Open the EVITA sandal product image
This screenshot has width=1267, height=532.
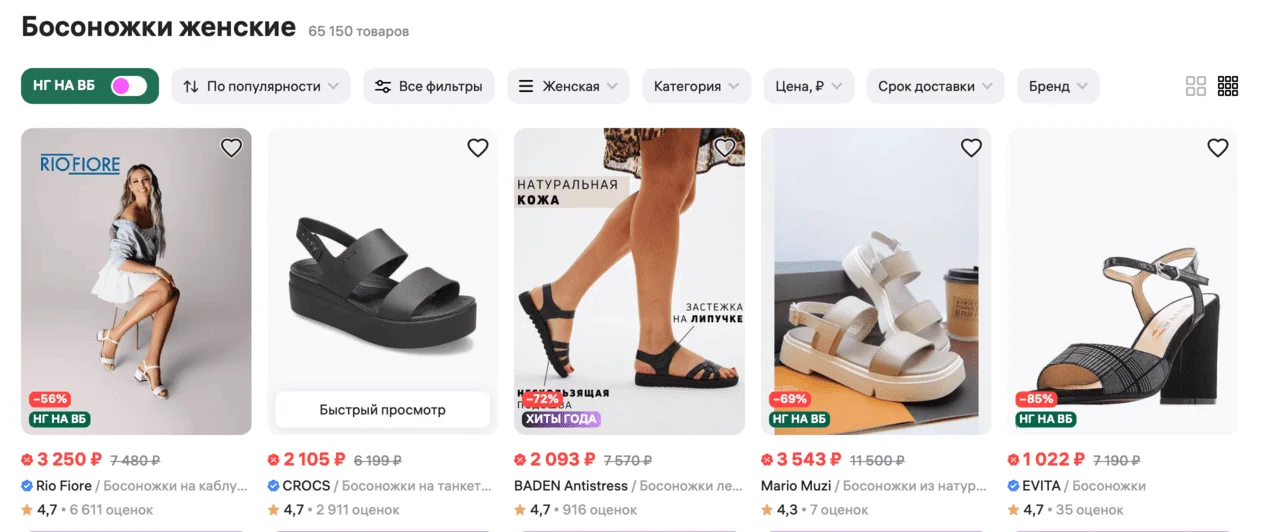[x=1122, y=280]
